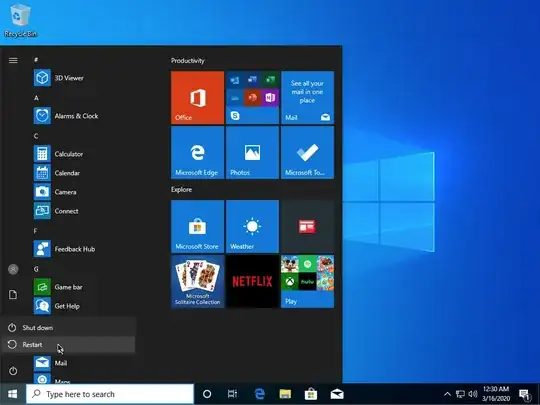Open the Play games folder tile
540x405 pixels.
307,281
